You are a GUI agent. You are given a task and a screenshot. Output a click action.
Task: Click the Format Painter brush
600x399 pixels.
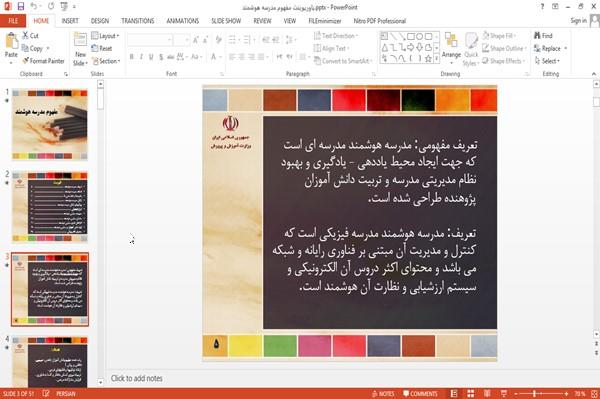click(x=26, y=61)
